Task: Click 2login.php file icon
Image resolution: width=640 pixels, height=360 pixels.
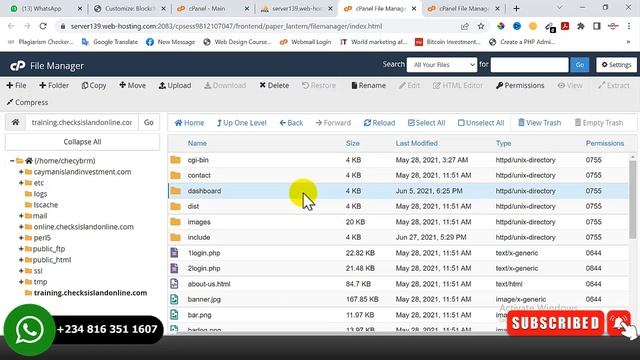Action: pos(174,268)
